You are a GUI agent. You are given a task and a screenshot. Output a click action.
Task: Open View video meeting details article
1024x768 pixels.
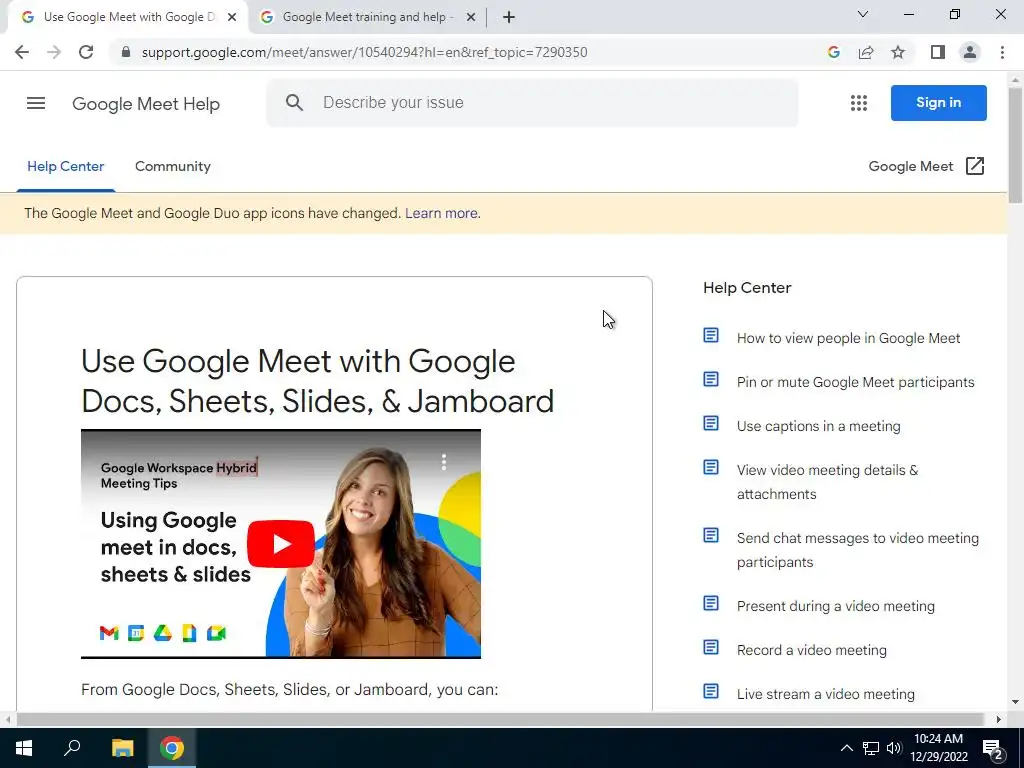pos(827,482)
